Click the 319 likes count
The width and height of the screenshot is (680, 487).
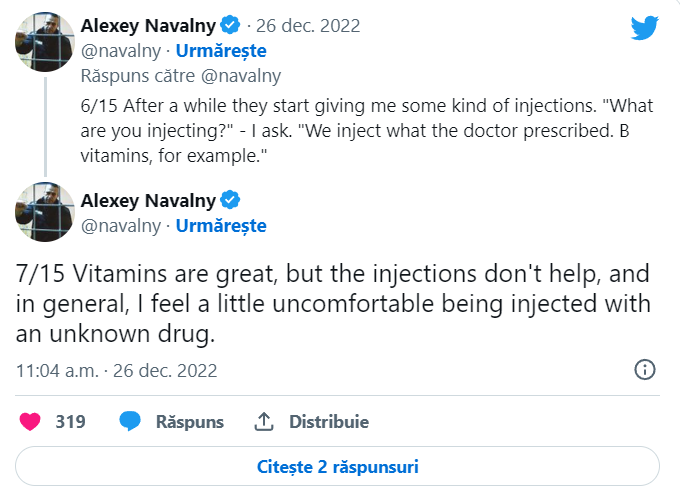(70, 421)
